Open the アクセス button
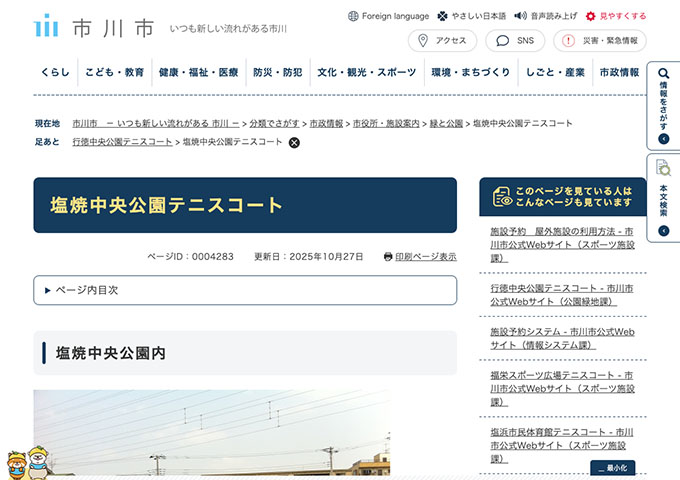Screen dimensions: 680x480 pos(442,41)
